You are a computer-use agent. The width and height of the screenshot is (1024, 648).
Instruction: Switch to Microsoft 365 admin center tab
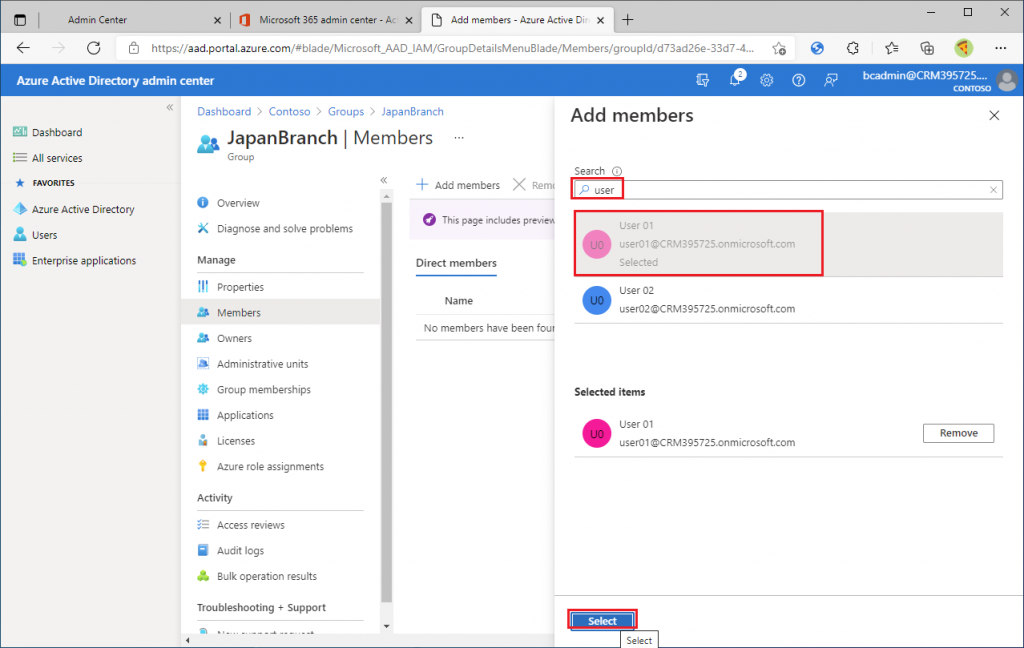(x=327, y=20)
